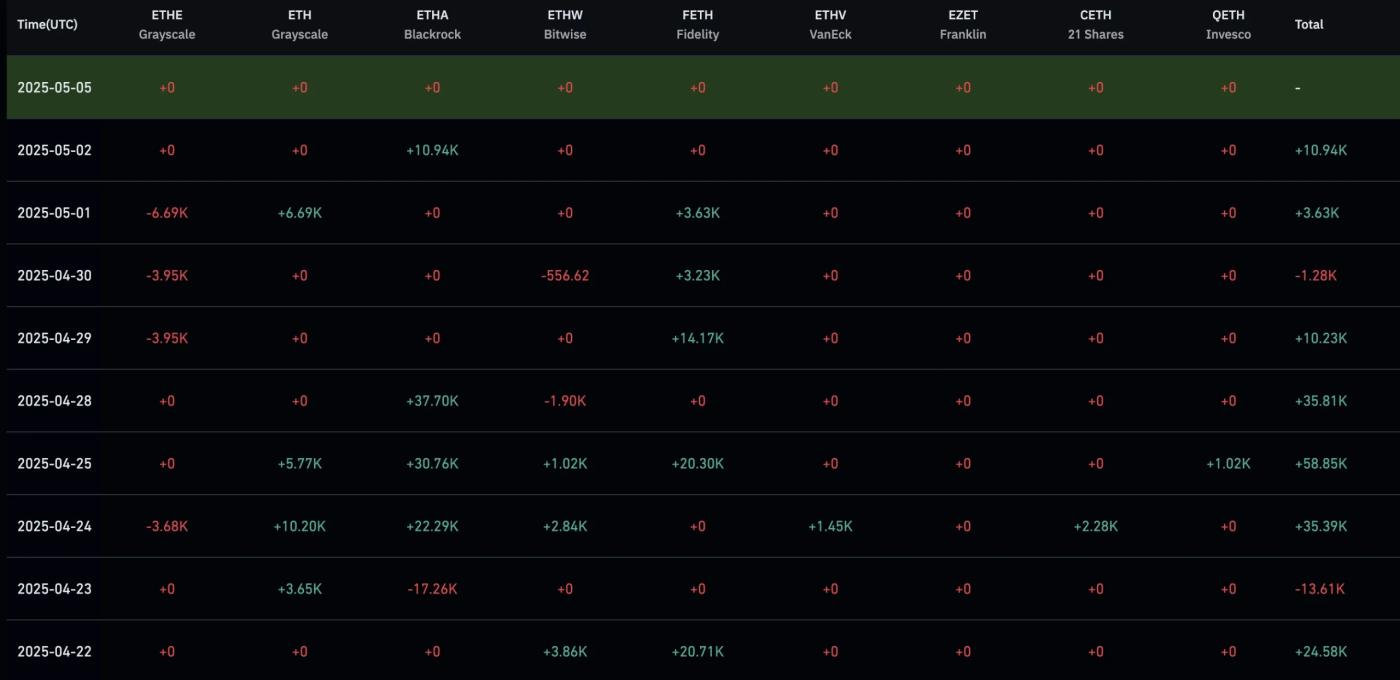Click the FETH Fidelity column header
The height and width of the screenshot is (680, 1400).
coord(697,25)
